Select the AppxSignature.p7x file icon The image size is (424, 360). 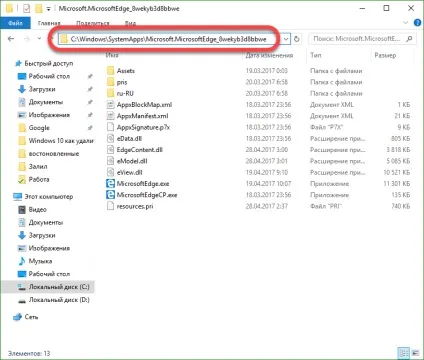tap(111, 127)
